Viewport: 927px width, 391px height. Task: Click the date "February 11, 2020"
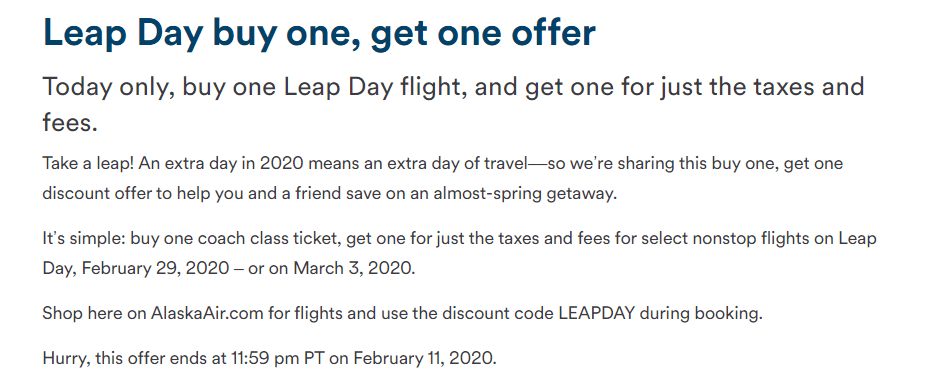click(x=425, y=358)
